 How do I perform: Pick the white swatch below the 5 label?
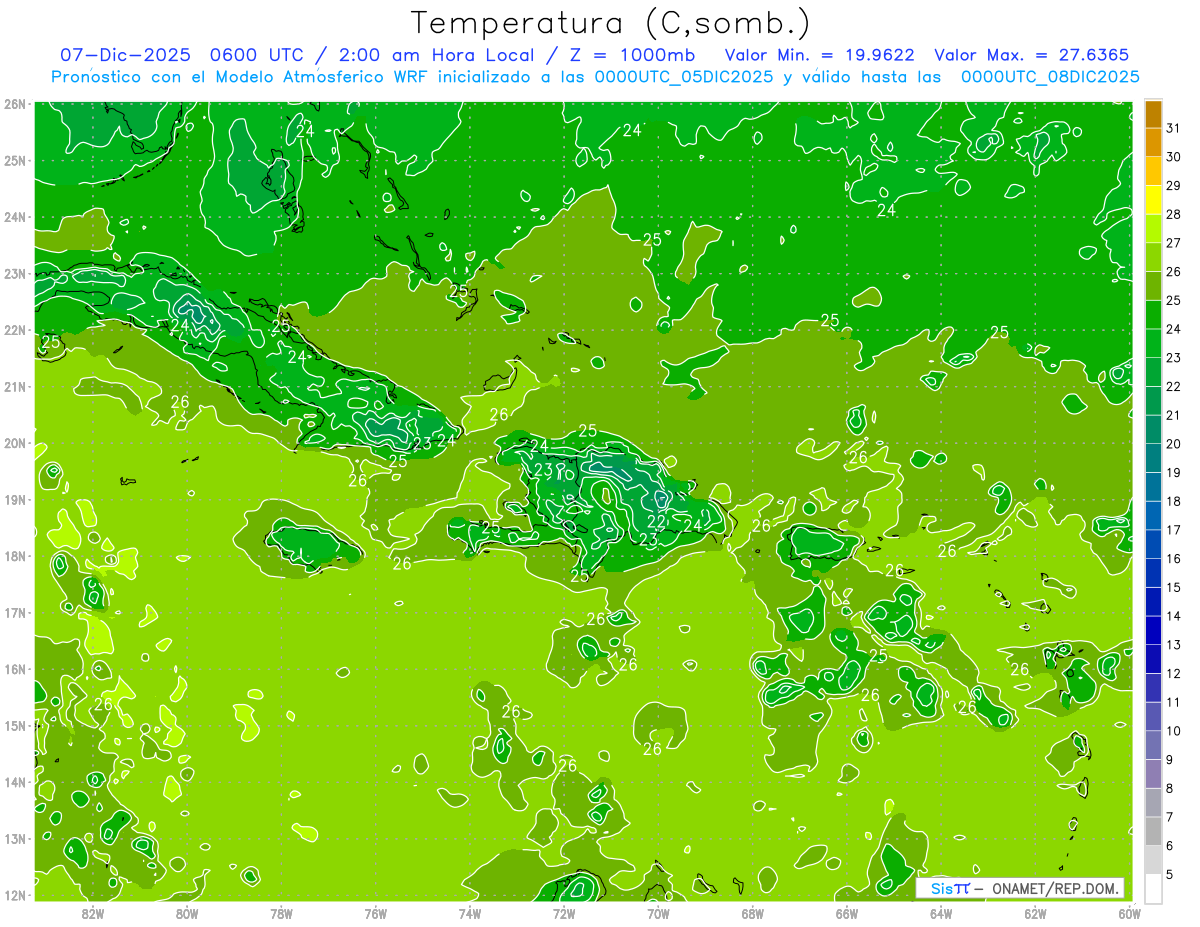tap(1153, 888)
